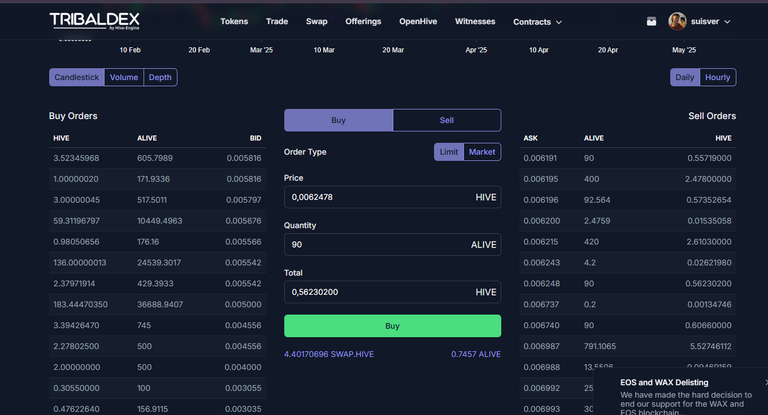Click the Sell Orders heading
The image size is (768, 415).
[x=712, y=116]
